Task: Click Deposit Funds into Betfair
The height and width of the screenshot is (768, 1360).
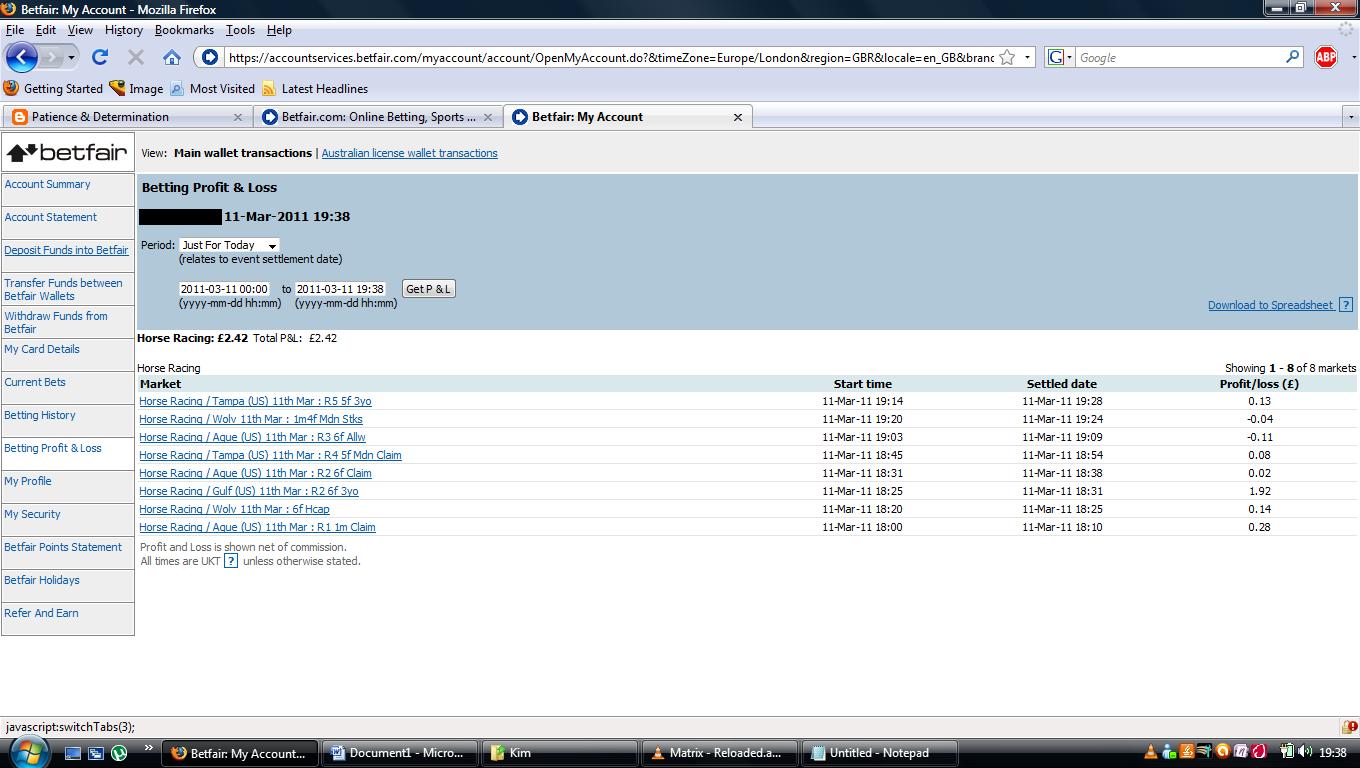Action: [66, 250]
